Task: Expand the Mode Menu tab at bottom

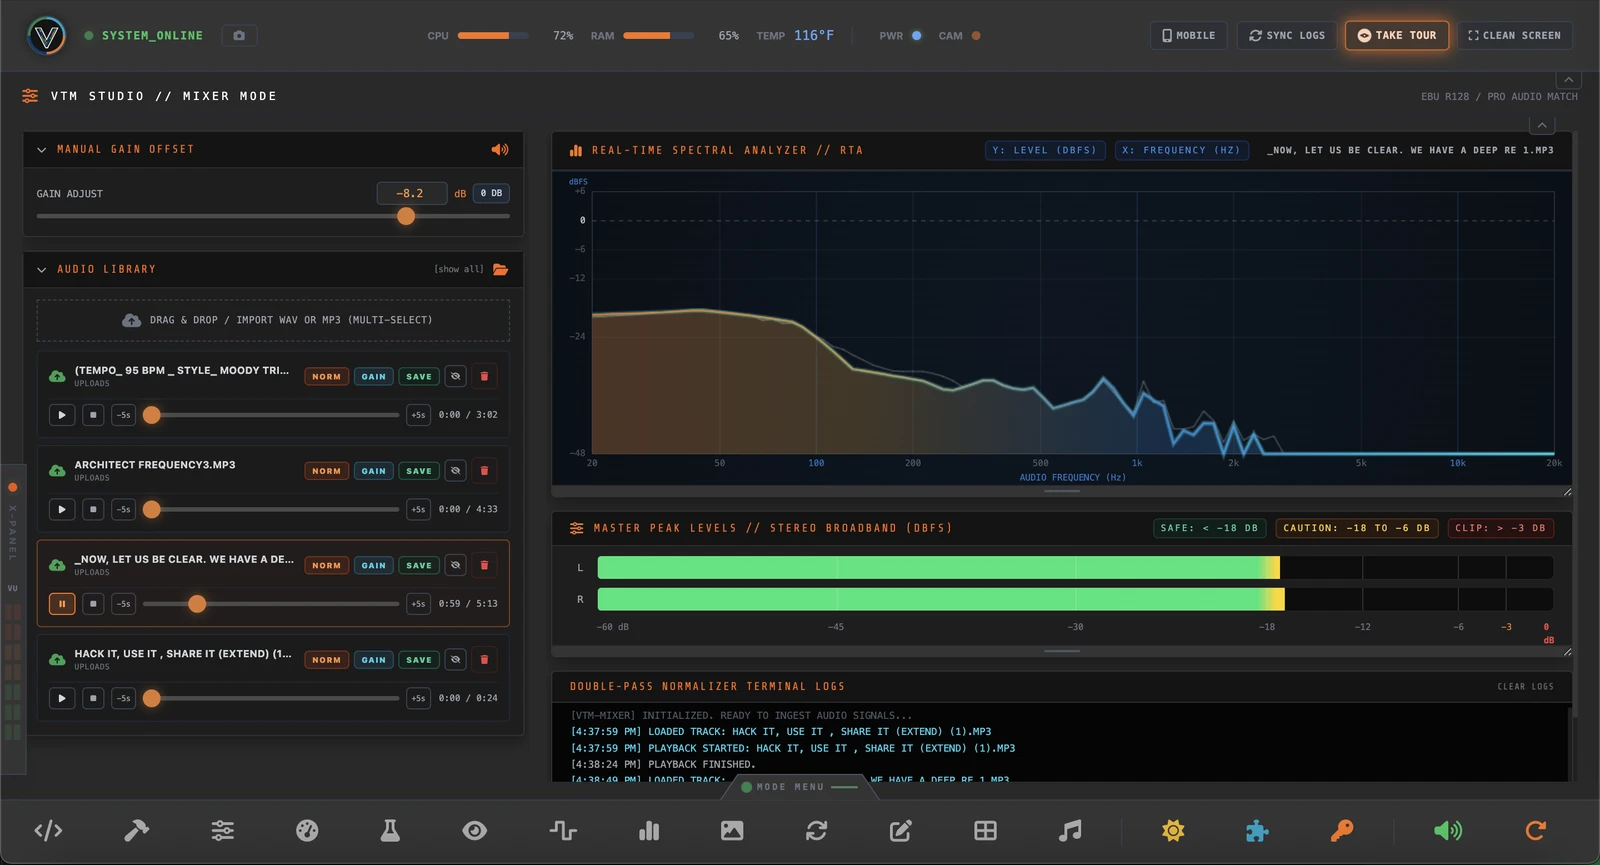Action: tap(798, 787)
